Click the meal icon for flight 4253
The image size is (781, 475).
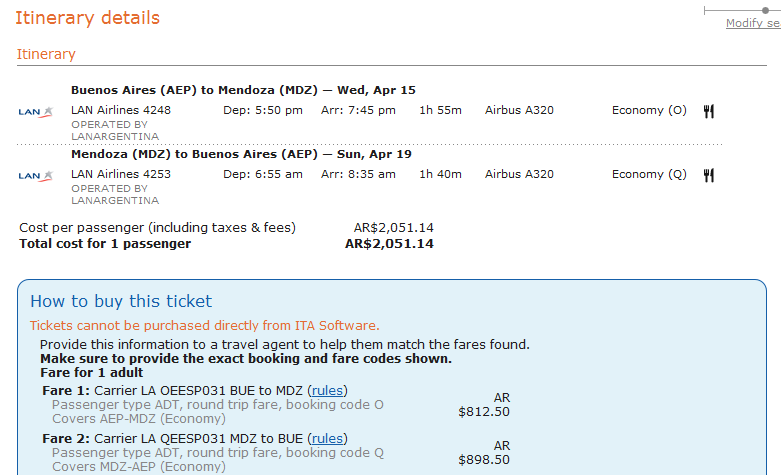click(709, 175)
